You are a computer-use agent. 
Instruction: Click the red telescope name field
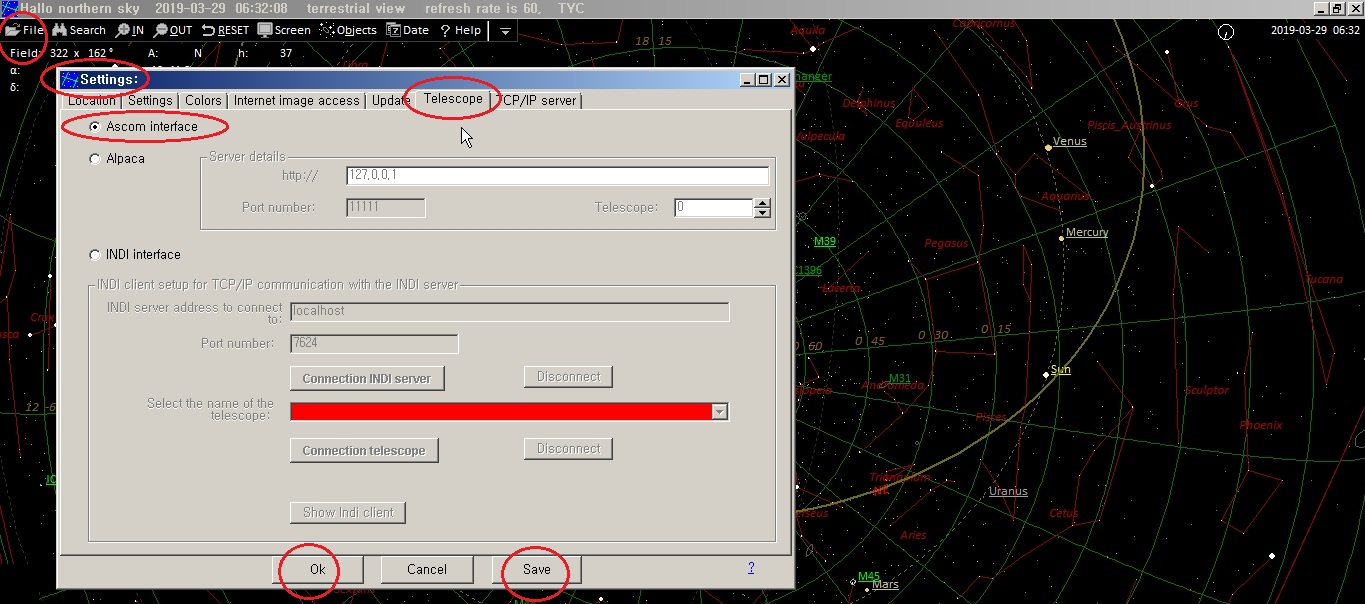(500, 412)
